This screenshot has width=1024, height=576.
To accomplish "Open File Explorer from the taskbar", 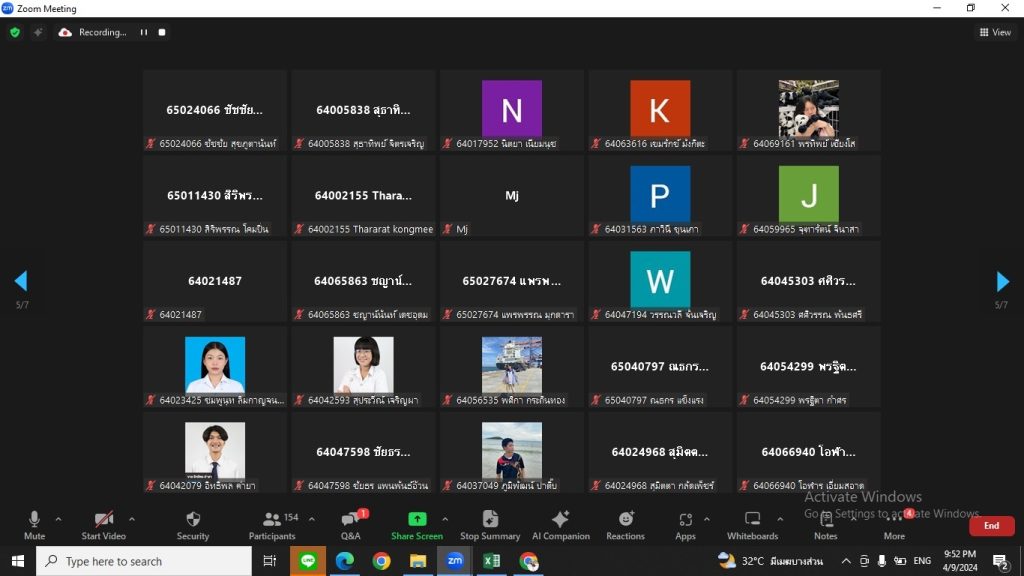I will tap(418, 561).
